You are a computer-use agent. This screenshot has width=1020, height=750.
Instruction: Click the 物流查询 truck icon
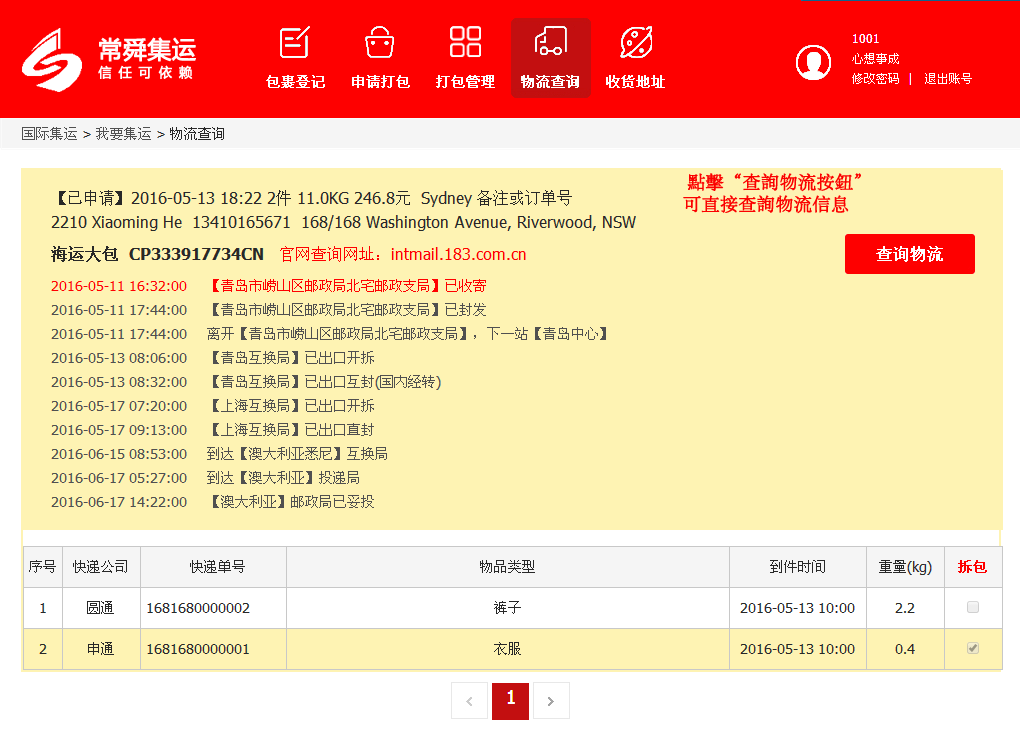click(550, 43)
